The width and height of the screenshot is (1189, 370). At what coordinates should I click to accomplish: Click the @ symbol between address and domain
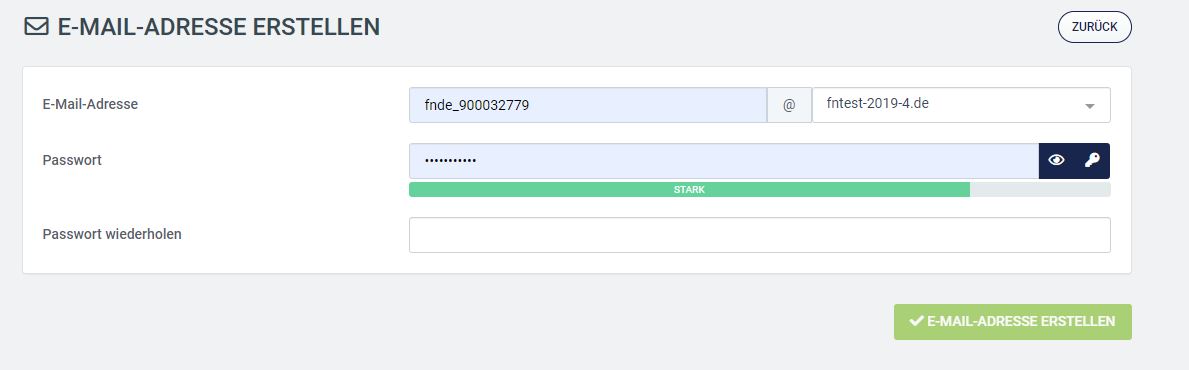[x=789, y=105]
